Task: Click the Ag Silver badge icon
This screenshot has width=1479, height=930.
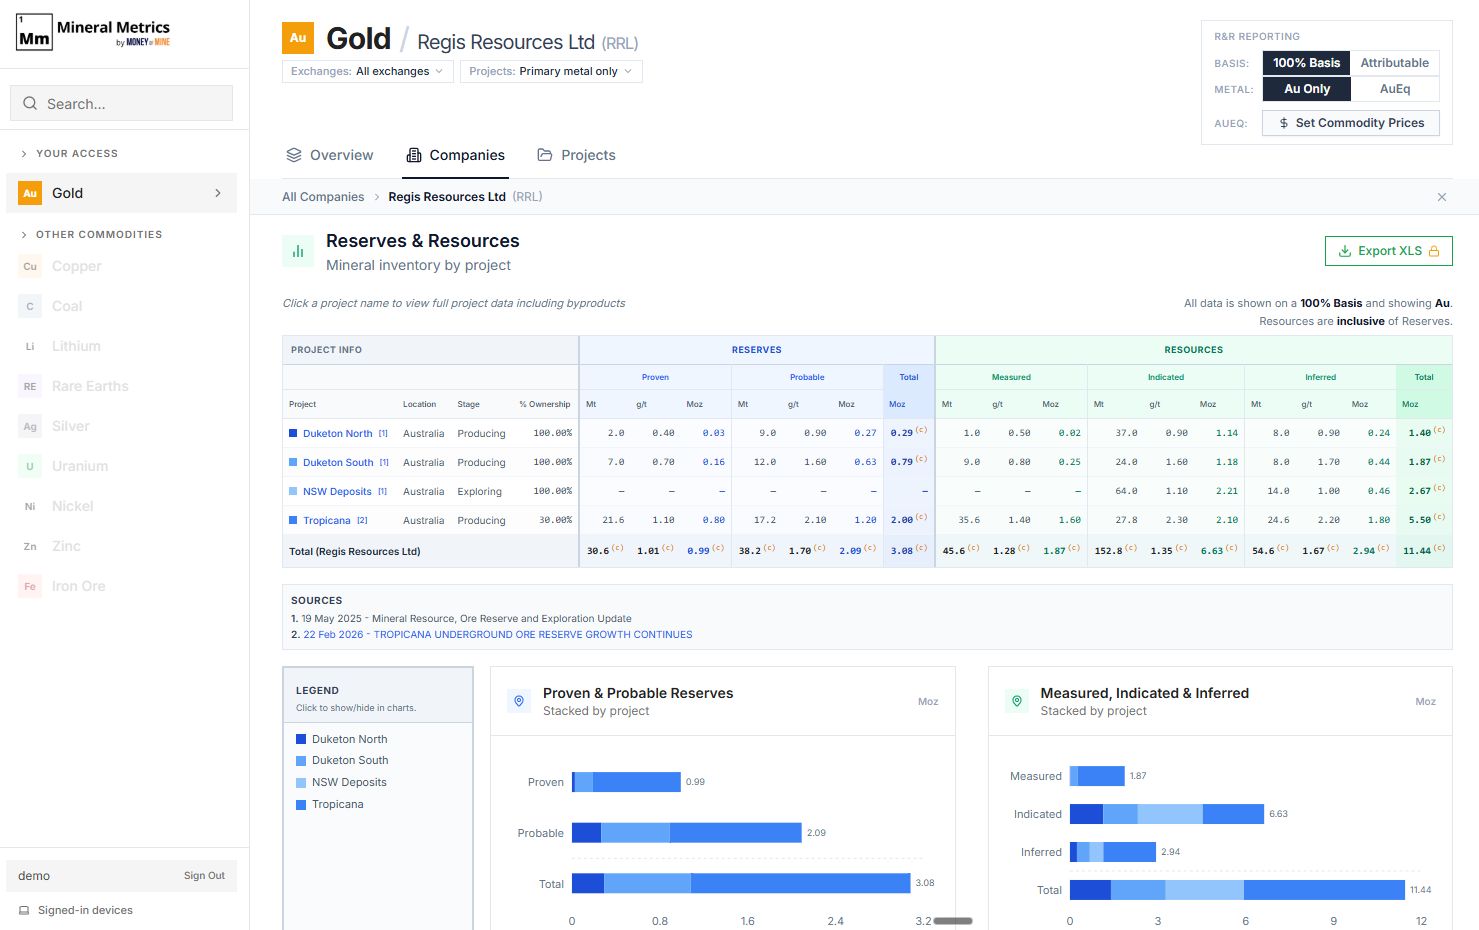Action: click(30, 426)
